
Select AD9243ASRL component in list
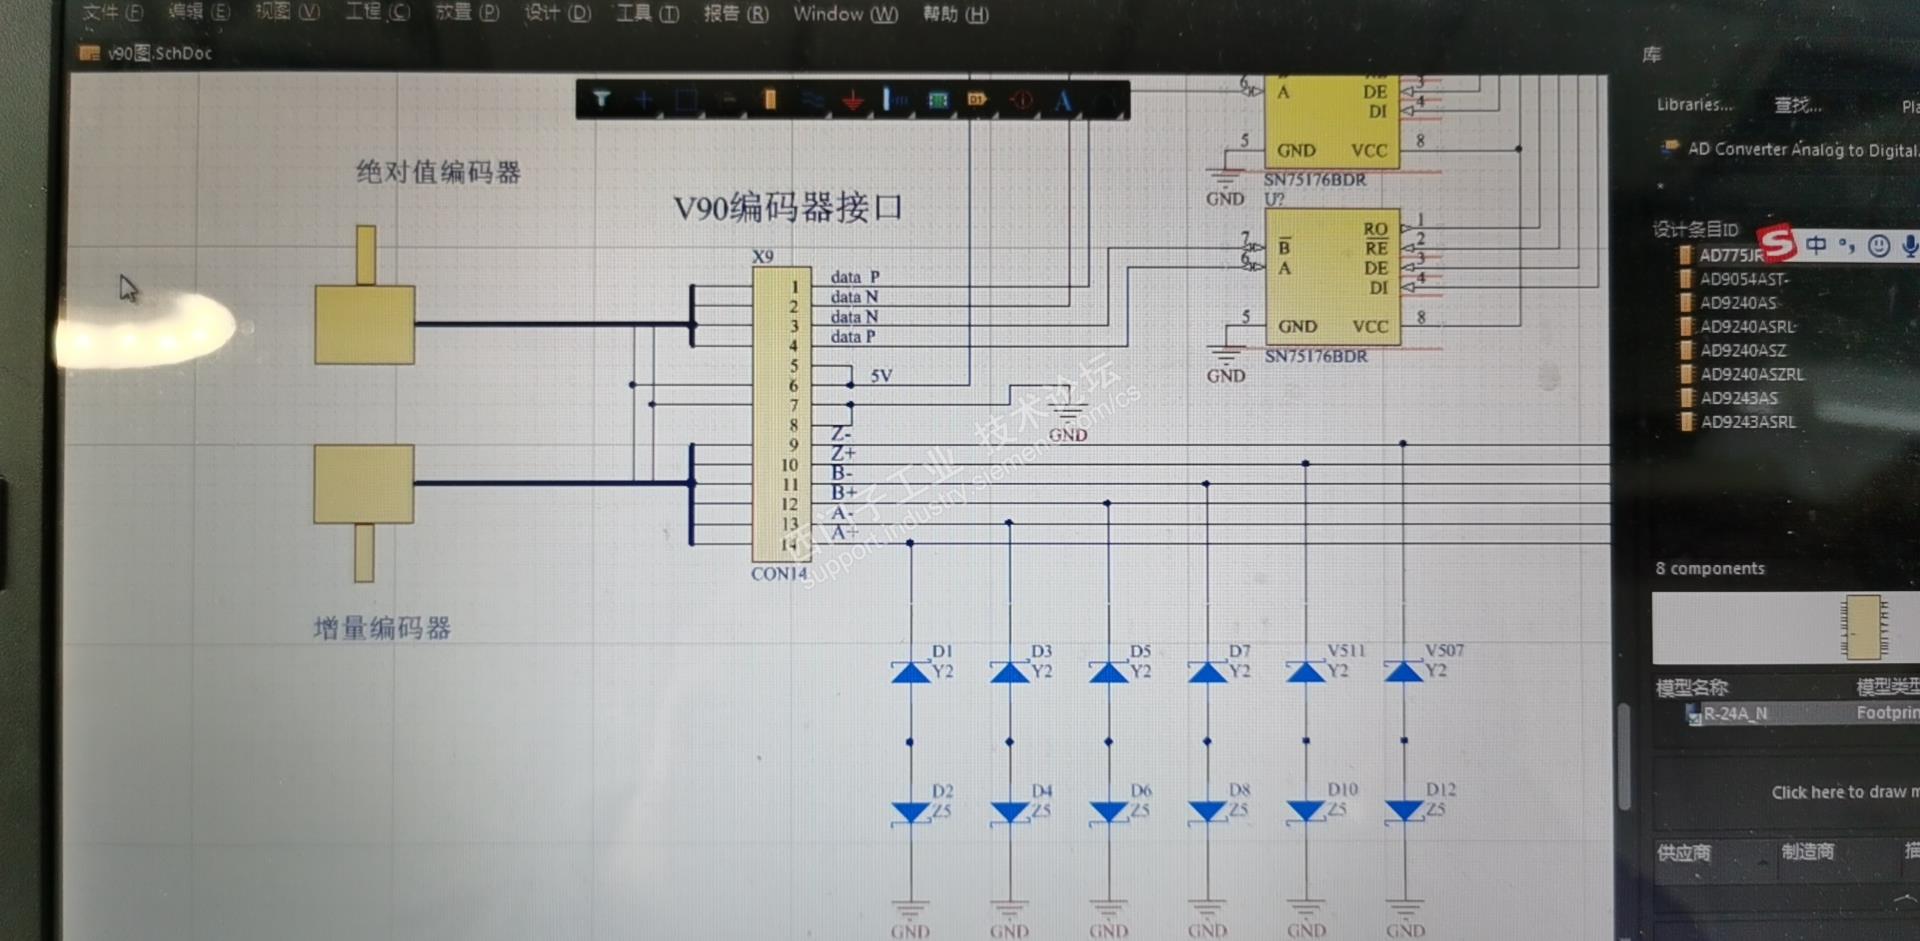tap(1747, 422)
